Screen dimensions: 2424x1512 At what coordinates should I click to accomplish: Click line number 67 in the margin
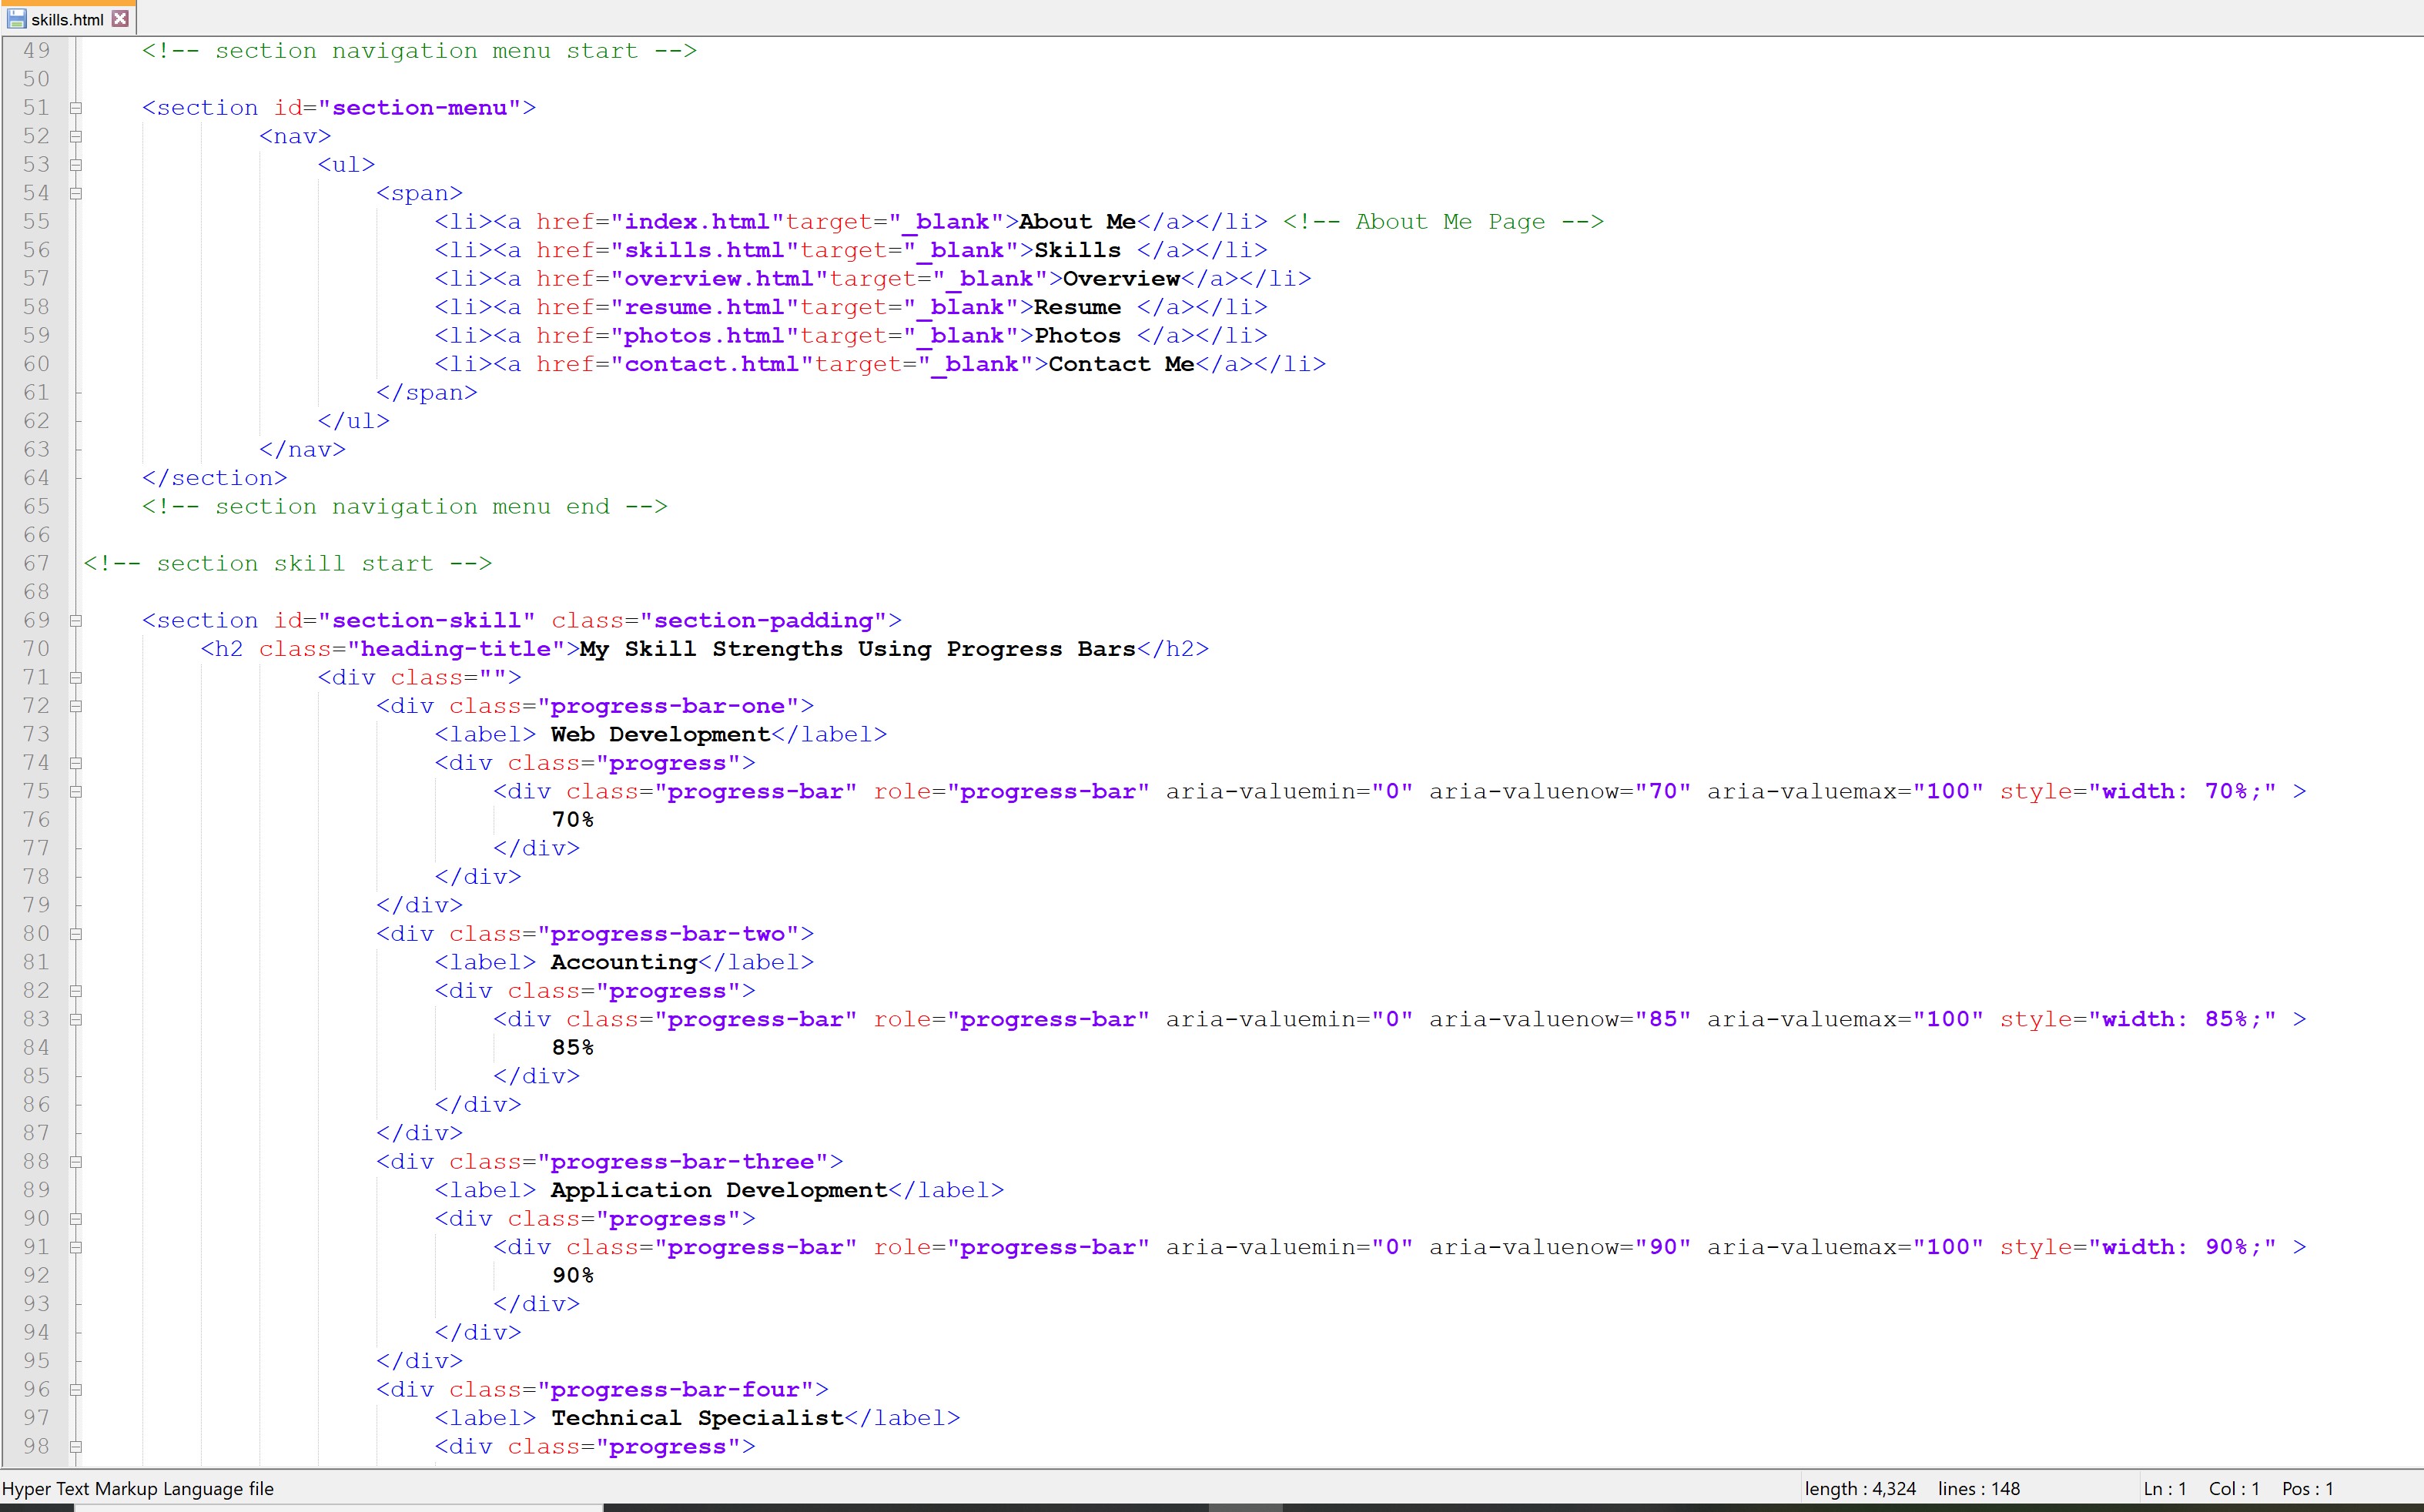(x=36, y=564)
